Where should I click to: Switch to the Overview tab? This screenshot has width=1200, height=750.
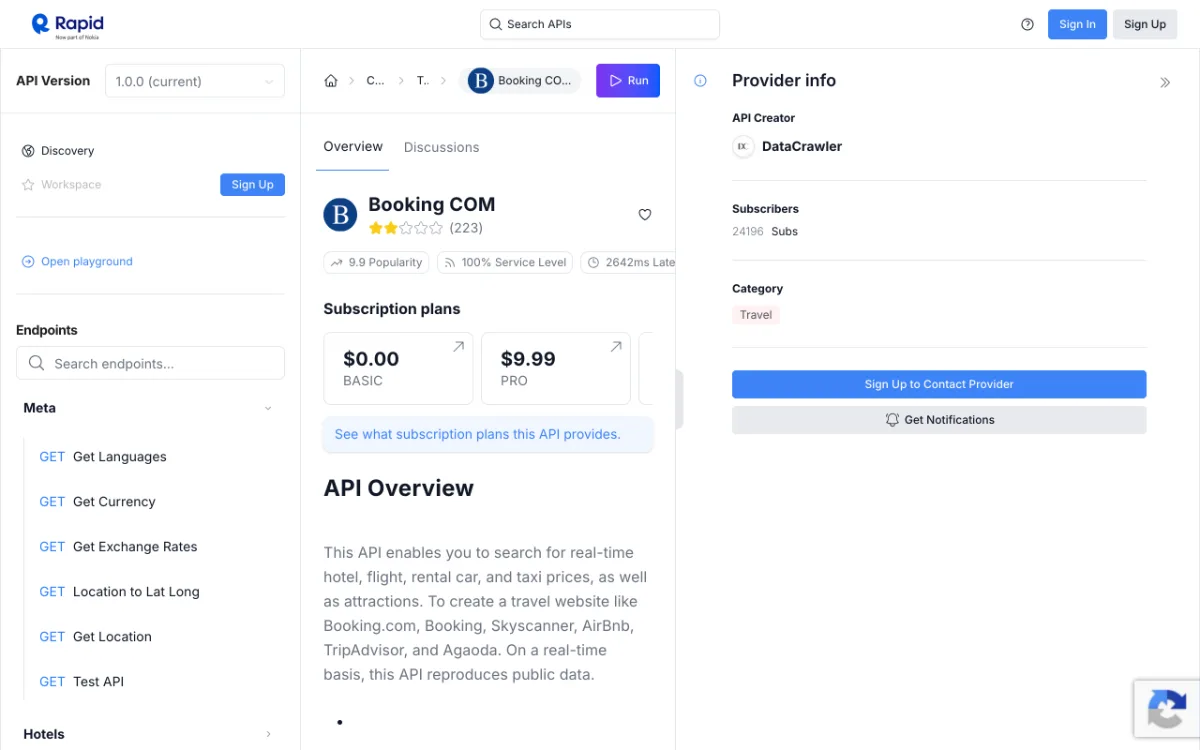coord(353,147)
